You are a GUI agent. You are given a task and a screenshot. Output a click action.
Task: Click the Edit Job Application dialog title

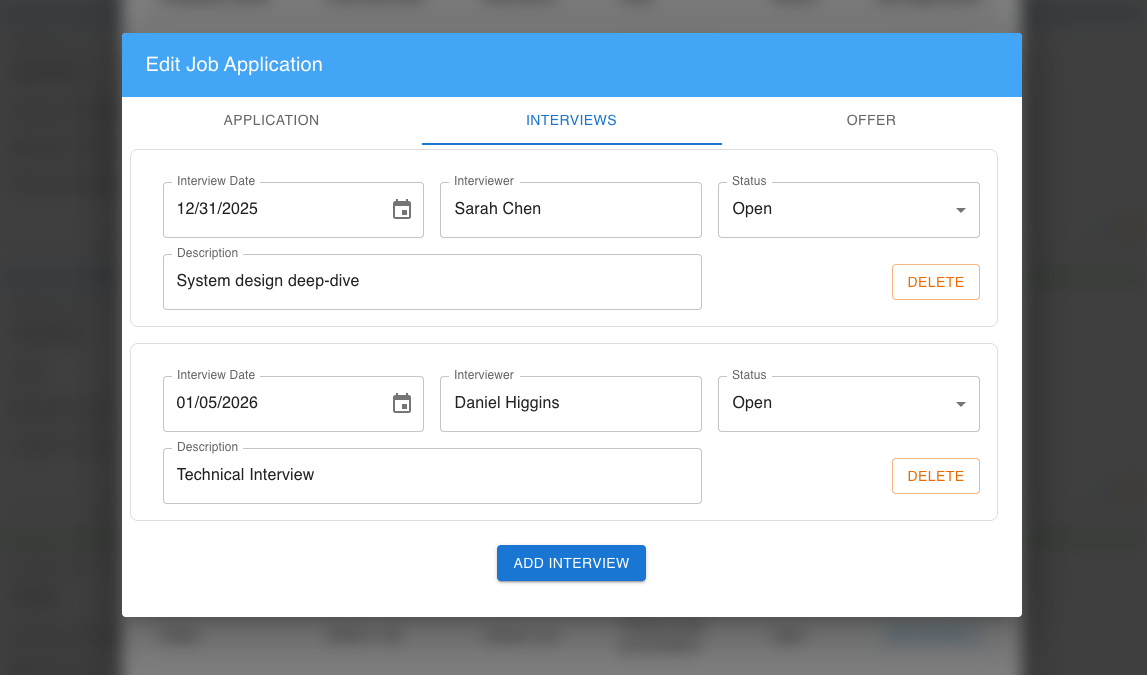click(x=234, y=65)
